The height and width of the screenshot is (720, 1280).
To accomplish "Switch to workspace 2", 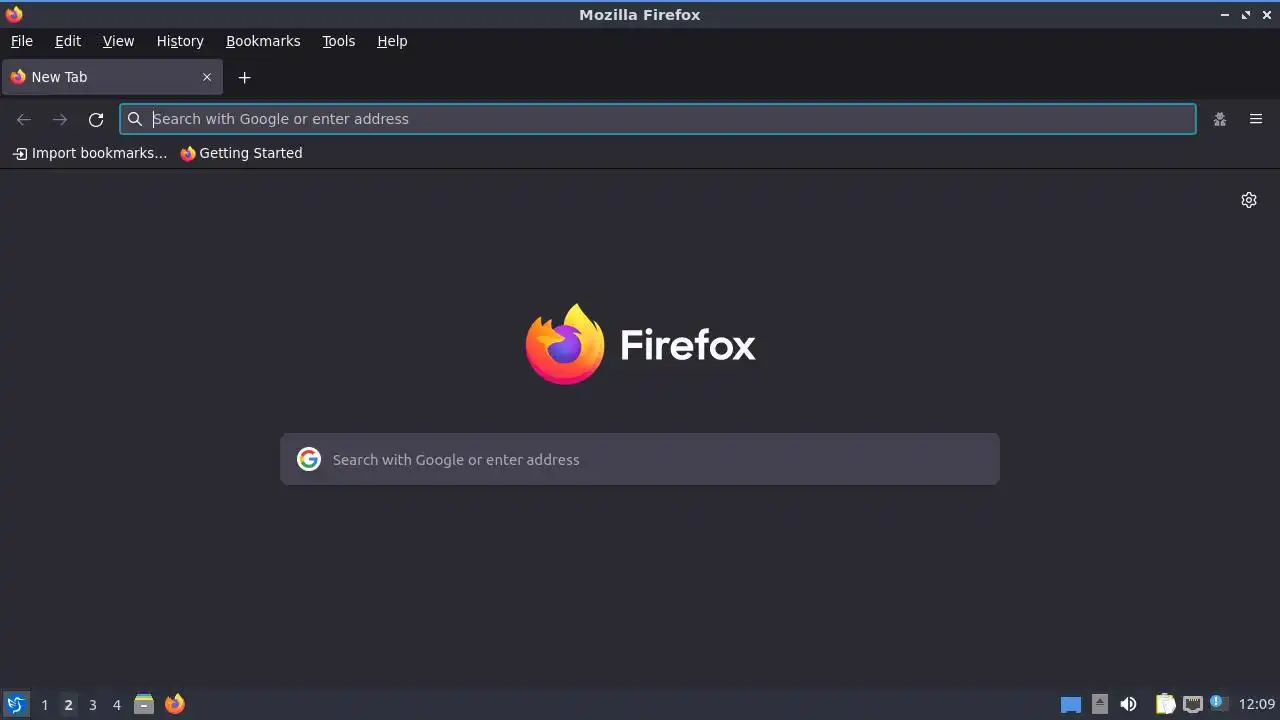I will tap(68, 705).
